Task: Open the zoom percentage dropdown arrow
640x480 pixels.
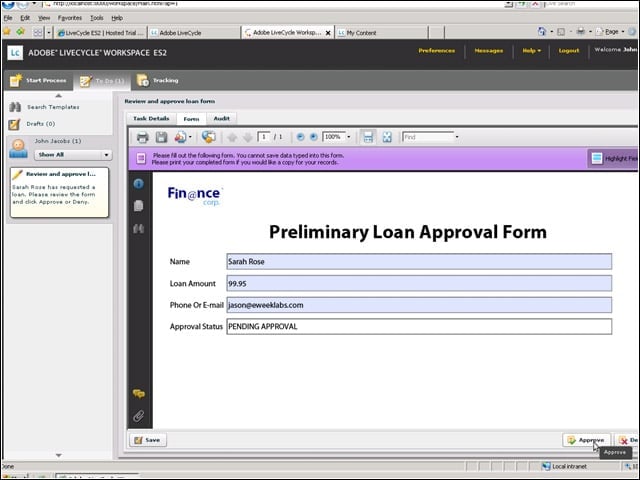Action: [349, 137]
